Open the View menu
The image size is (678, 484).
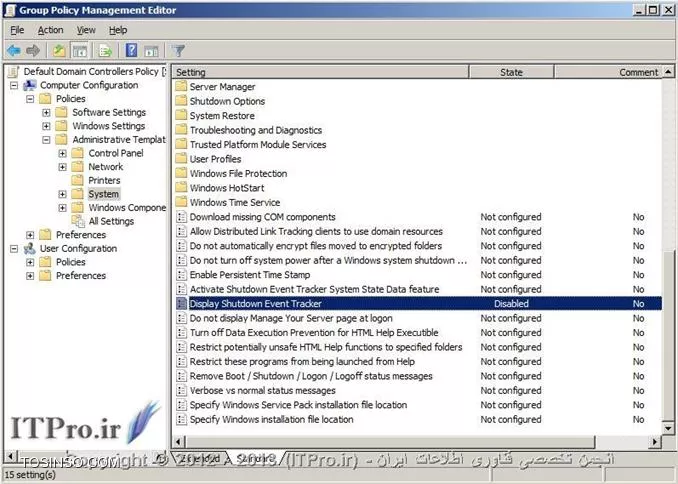pyautogui.click(x=86, y=30)
